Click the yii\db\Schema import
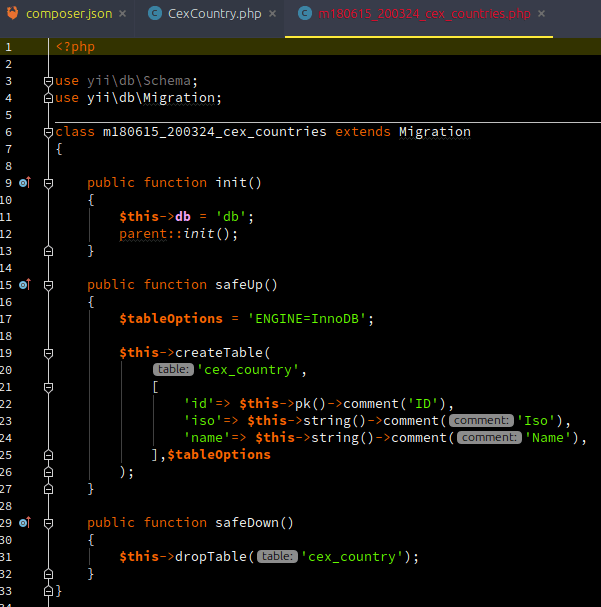 [139, 81]
